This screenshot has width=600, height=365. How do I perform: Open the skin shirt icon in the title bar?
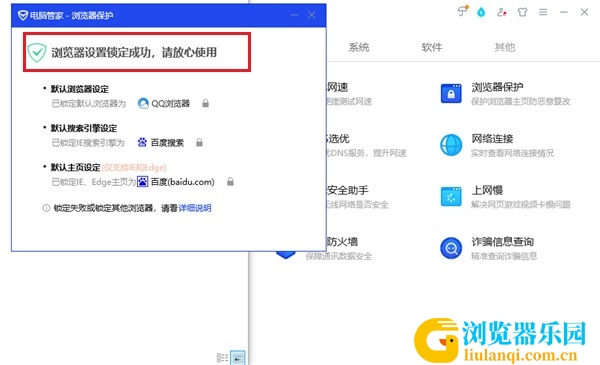522,12
